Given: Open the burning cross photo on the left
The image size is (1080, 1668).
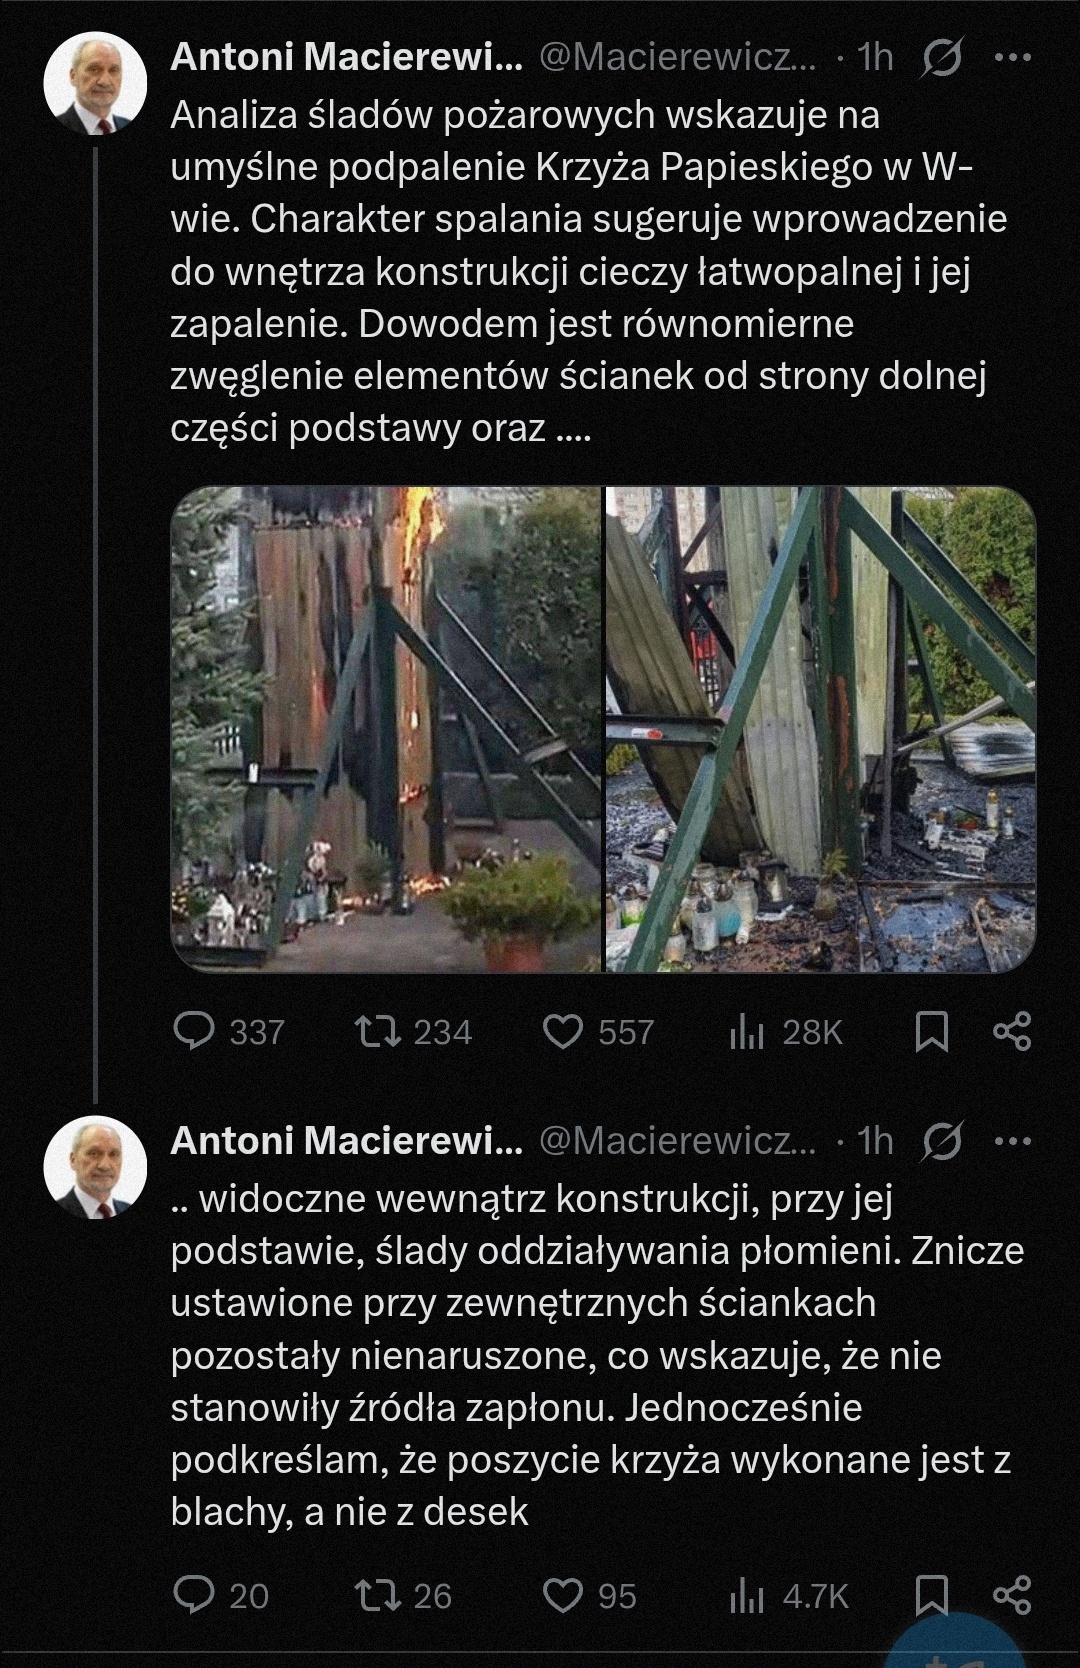Looking at the screenshot, I should [386, 729].
